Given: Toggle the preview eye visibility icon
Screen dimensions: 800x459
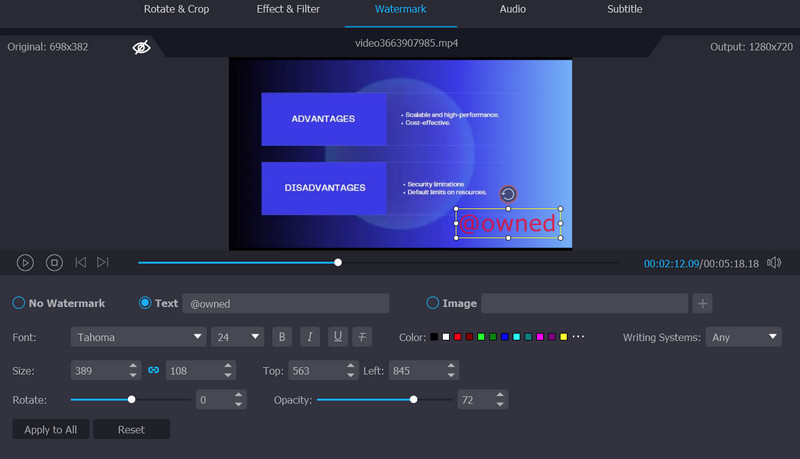Looking at the screenshot, I should point(141,47).
